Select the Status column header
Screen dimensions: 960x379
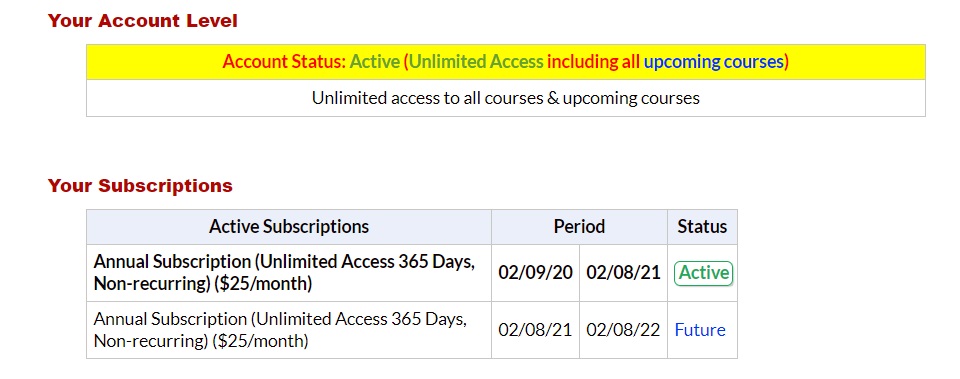pyautogui.click(x=702, y=227)
